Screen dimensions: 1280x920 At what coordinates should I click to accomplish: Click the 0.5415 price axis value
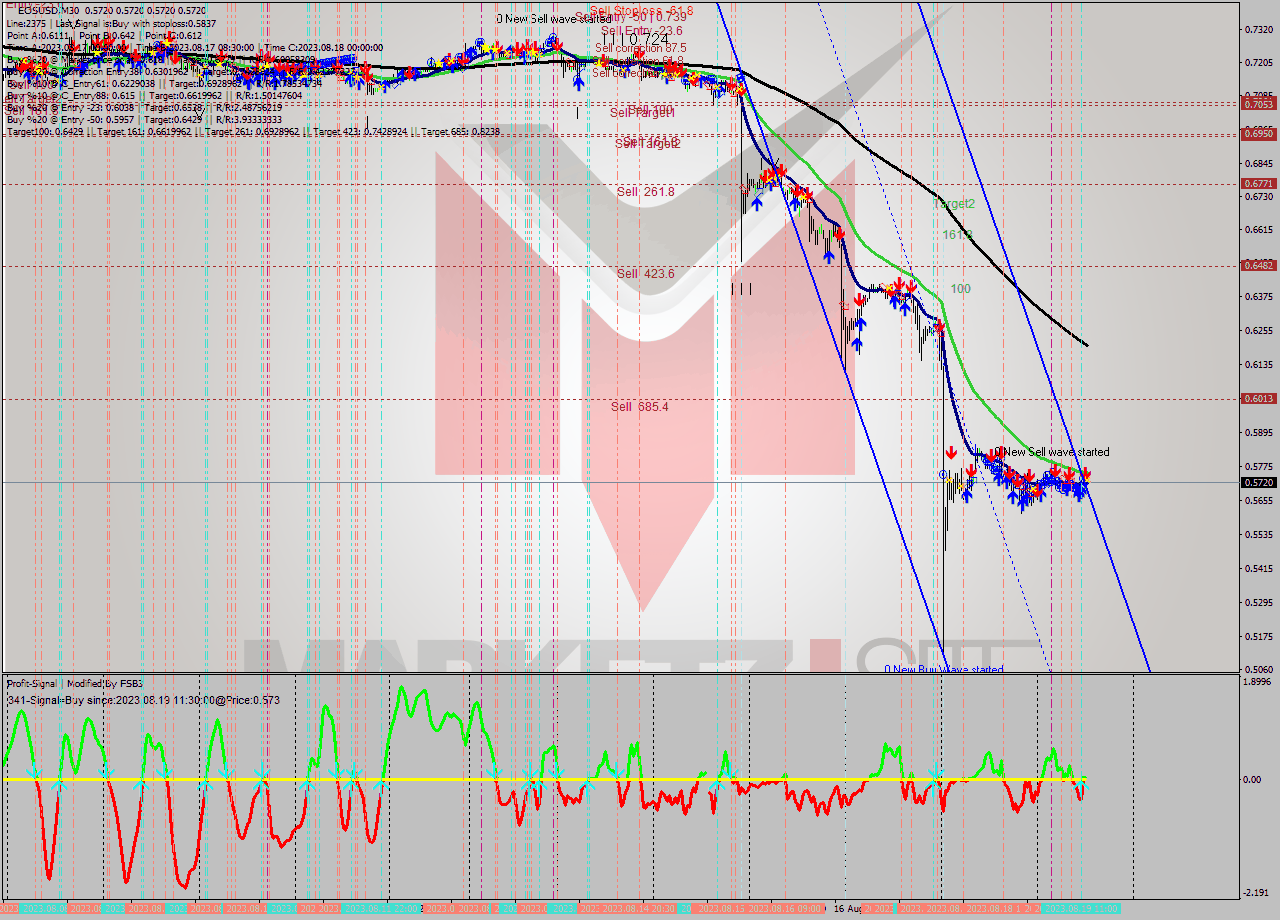[1258, 568]
